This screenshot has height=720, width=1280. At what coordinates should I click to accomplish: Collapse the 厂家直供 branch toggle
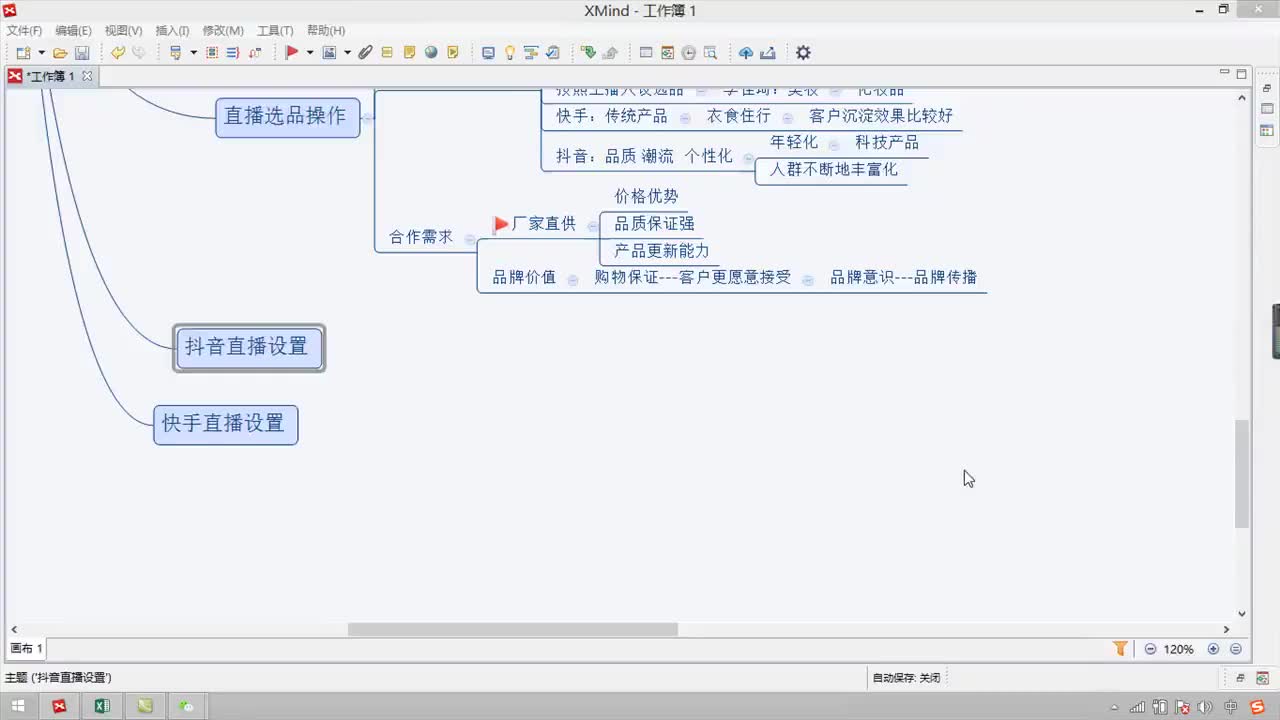(593, 226)
